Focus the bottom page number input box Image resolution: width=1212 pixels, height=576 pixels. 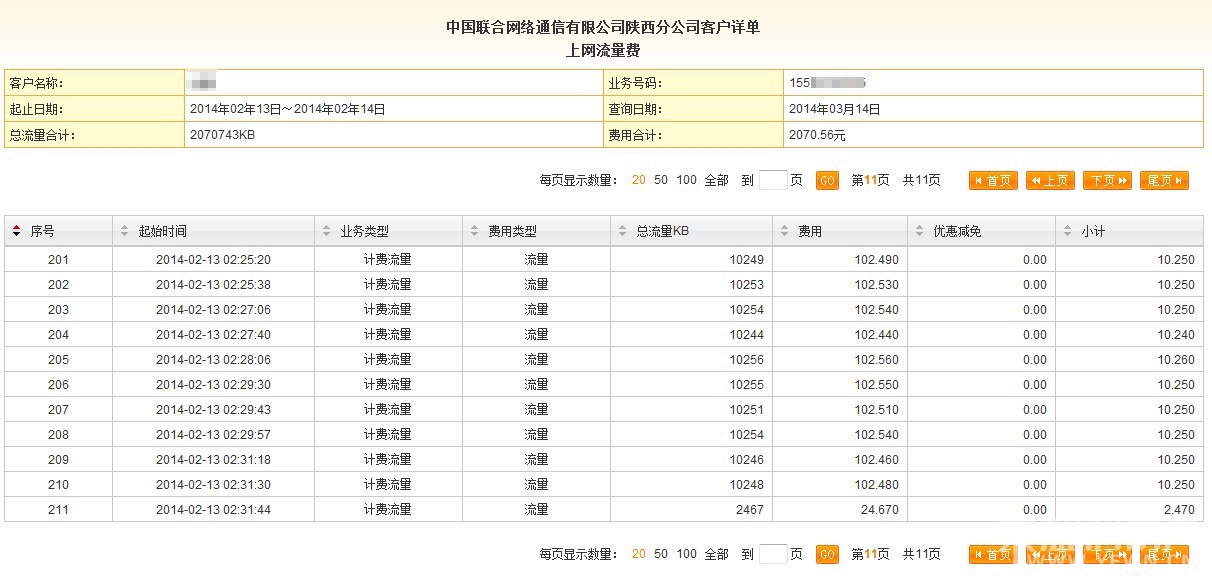pyautogui.click(x=773, y=554)
